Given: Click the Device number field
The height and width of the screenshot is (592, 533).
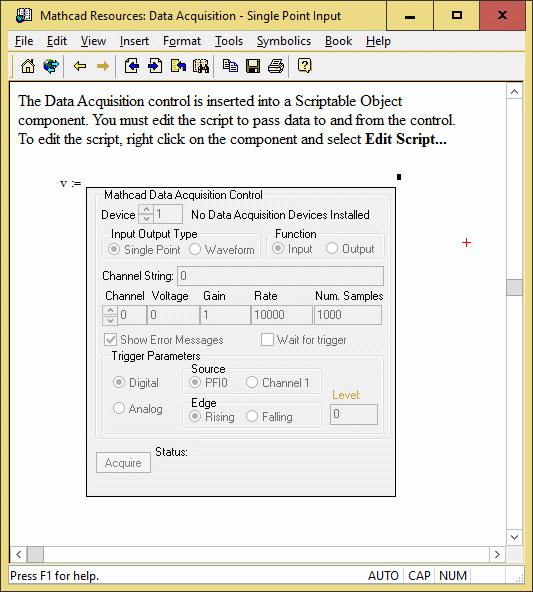Looking at the screenshot, I should [168, 214].
